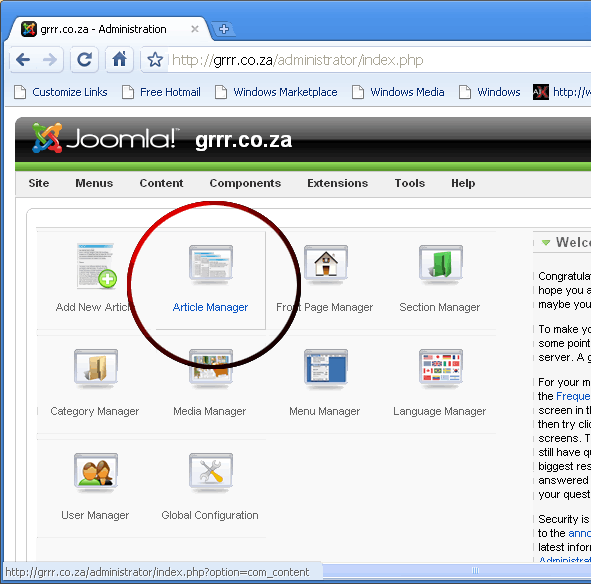Expand the Components menu
The width and height of the screenshot is (591, 584).
coord(245,183)
